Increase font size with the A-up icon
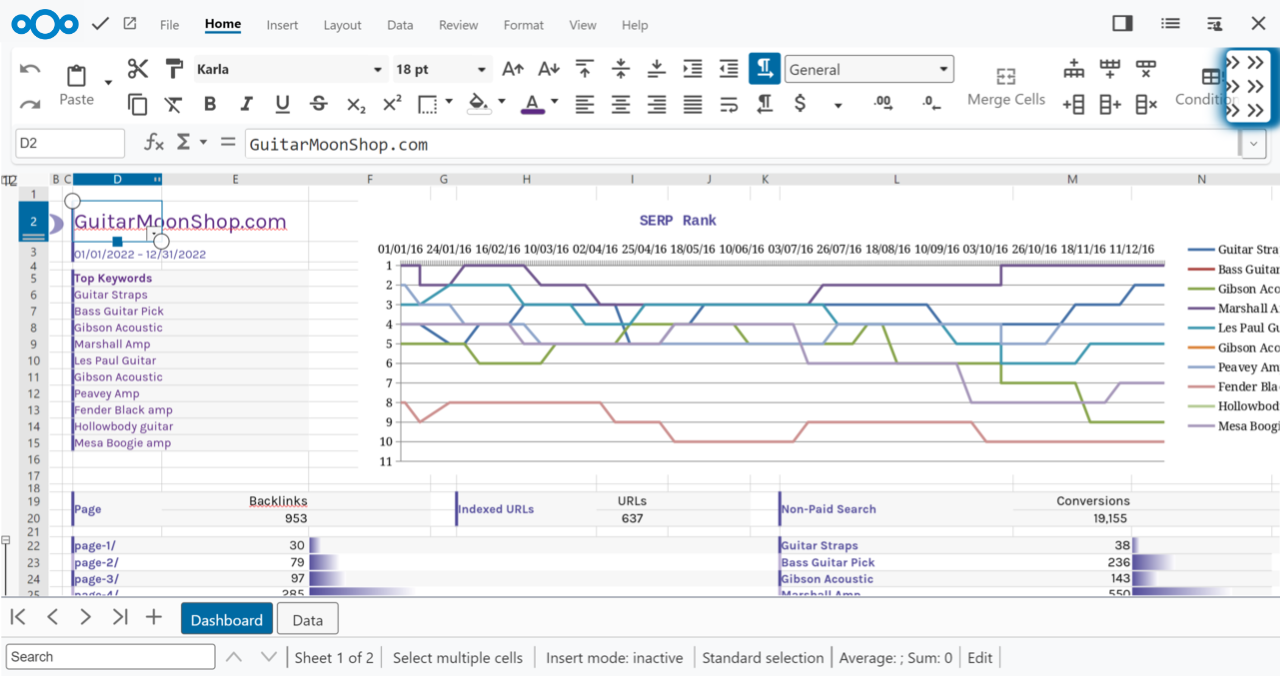This screenshot has width=1280, height=677. click(x=513, y=69)
